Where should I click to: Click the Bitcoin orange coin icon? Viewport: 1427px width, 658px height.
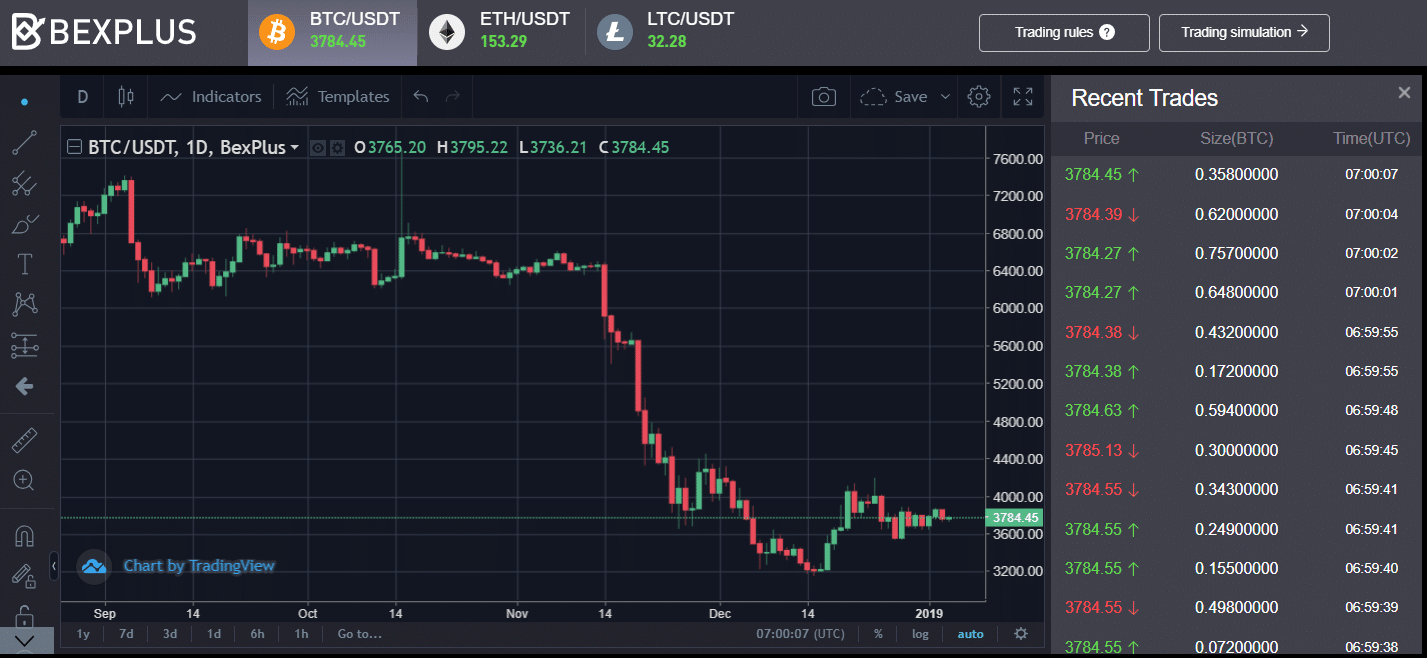[278, 32]
